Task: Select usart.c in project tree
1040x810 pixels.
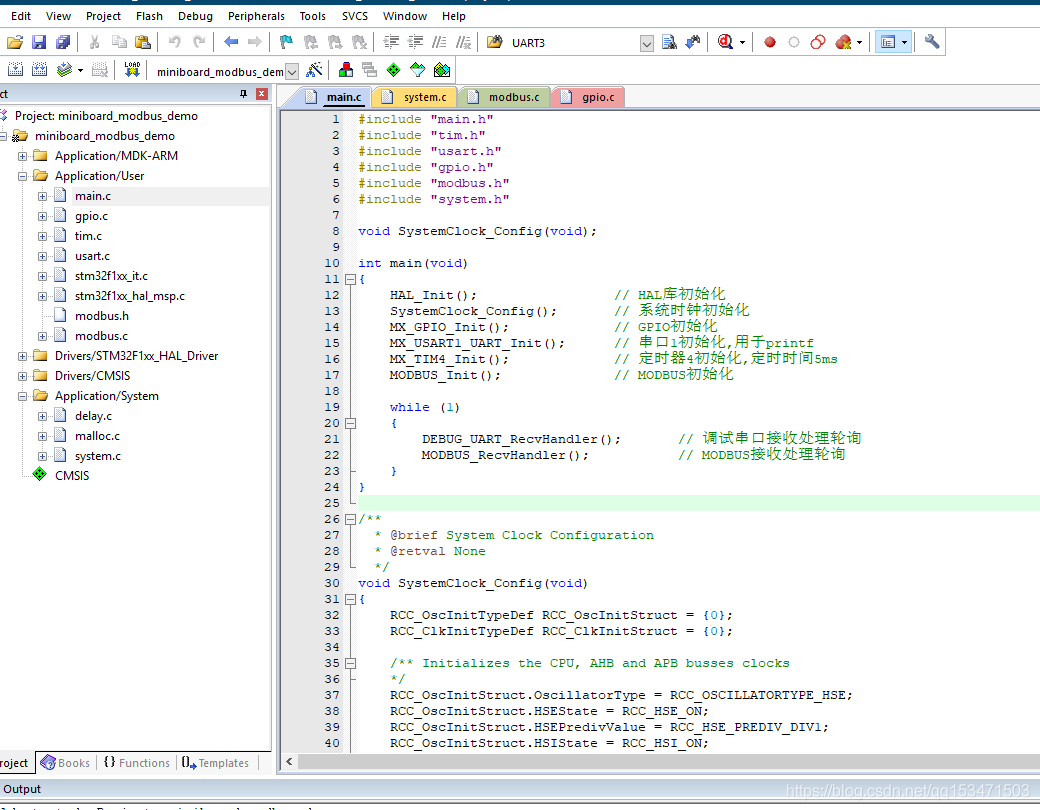Action: 92,256
